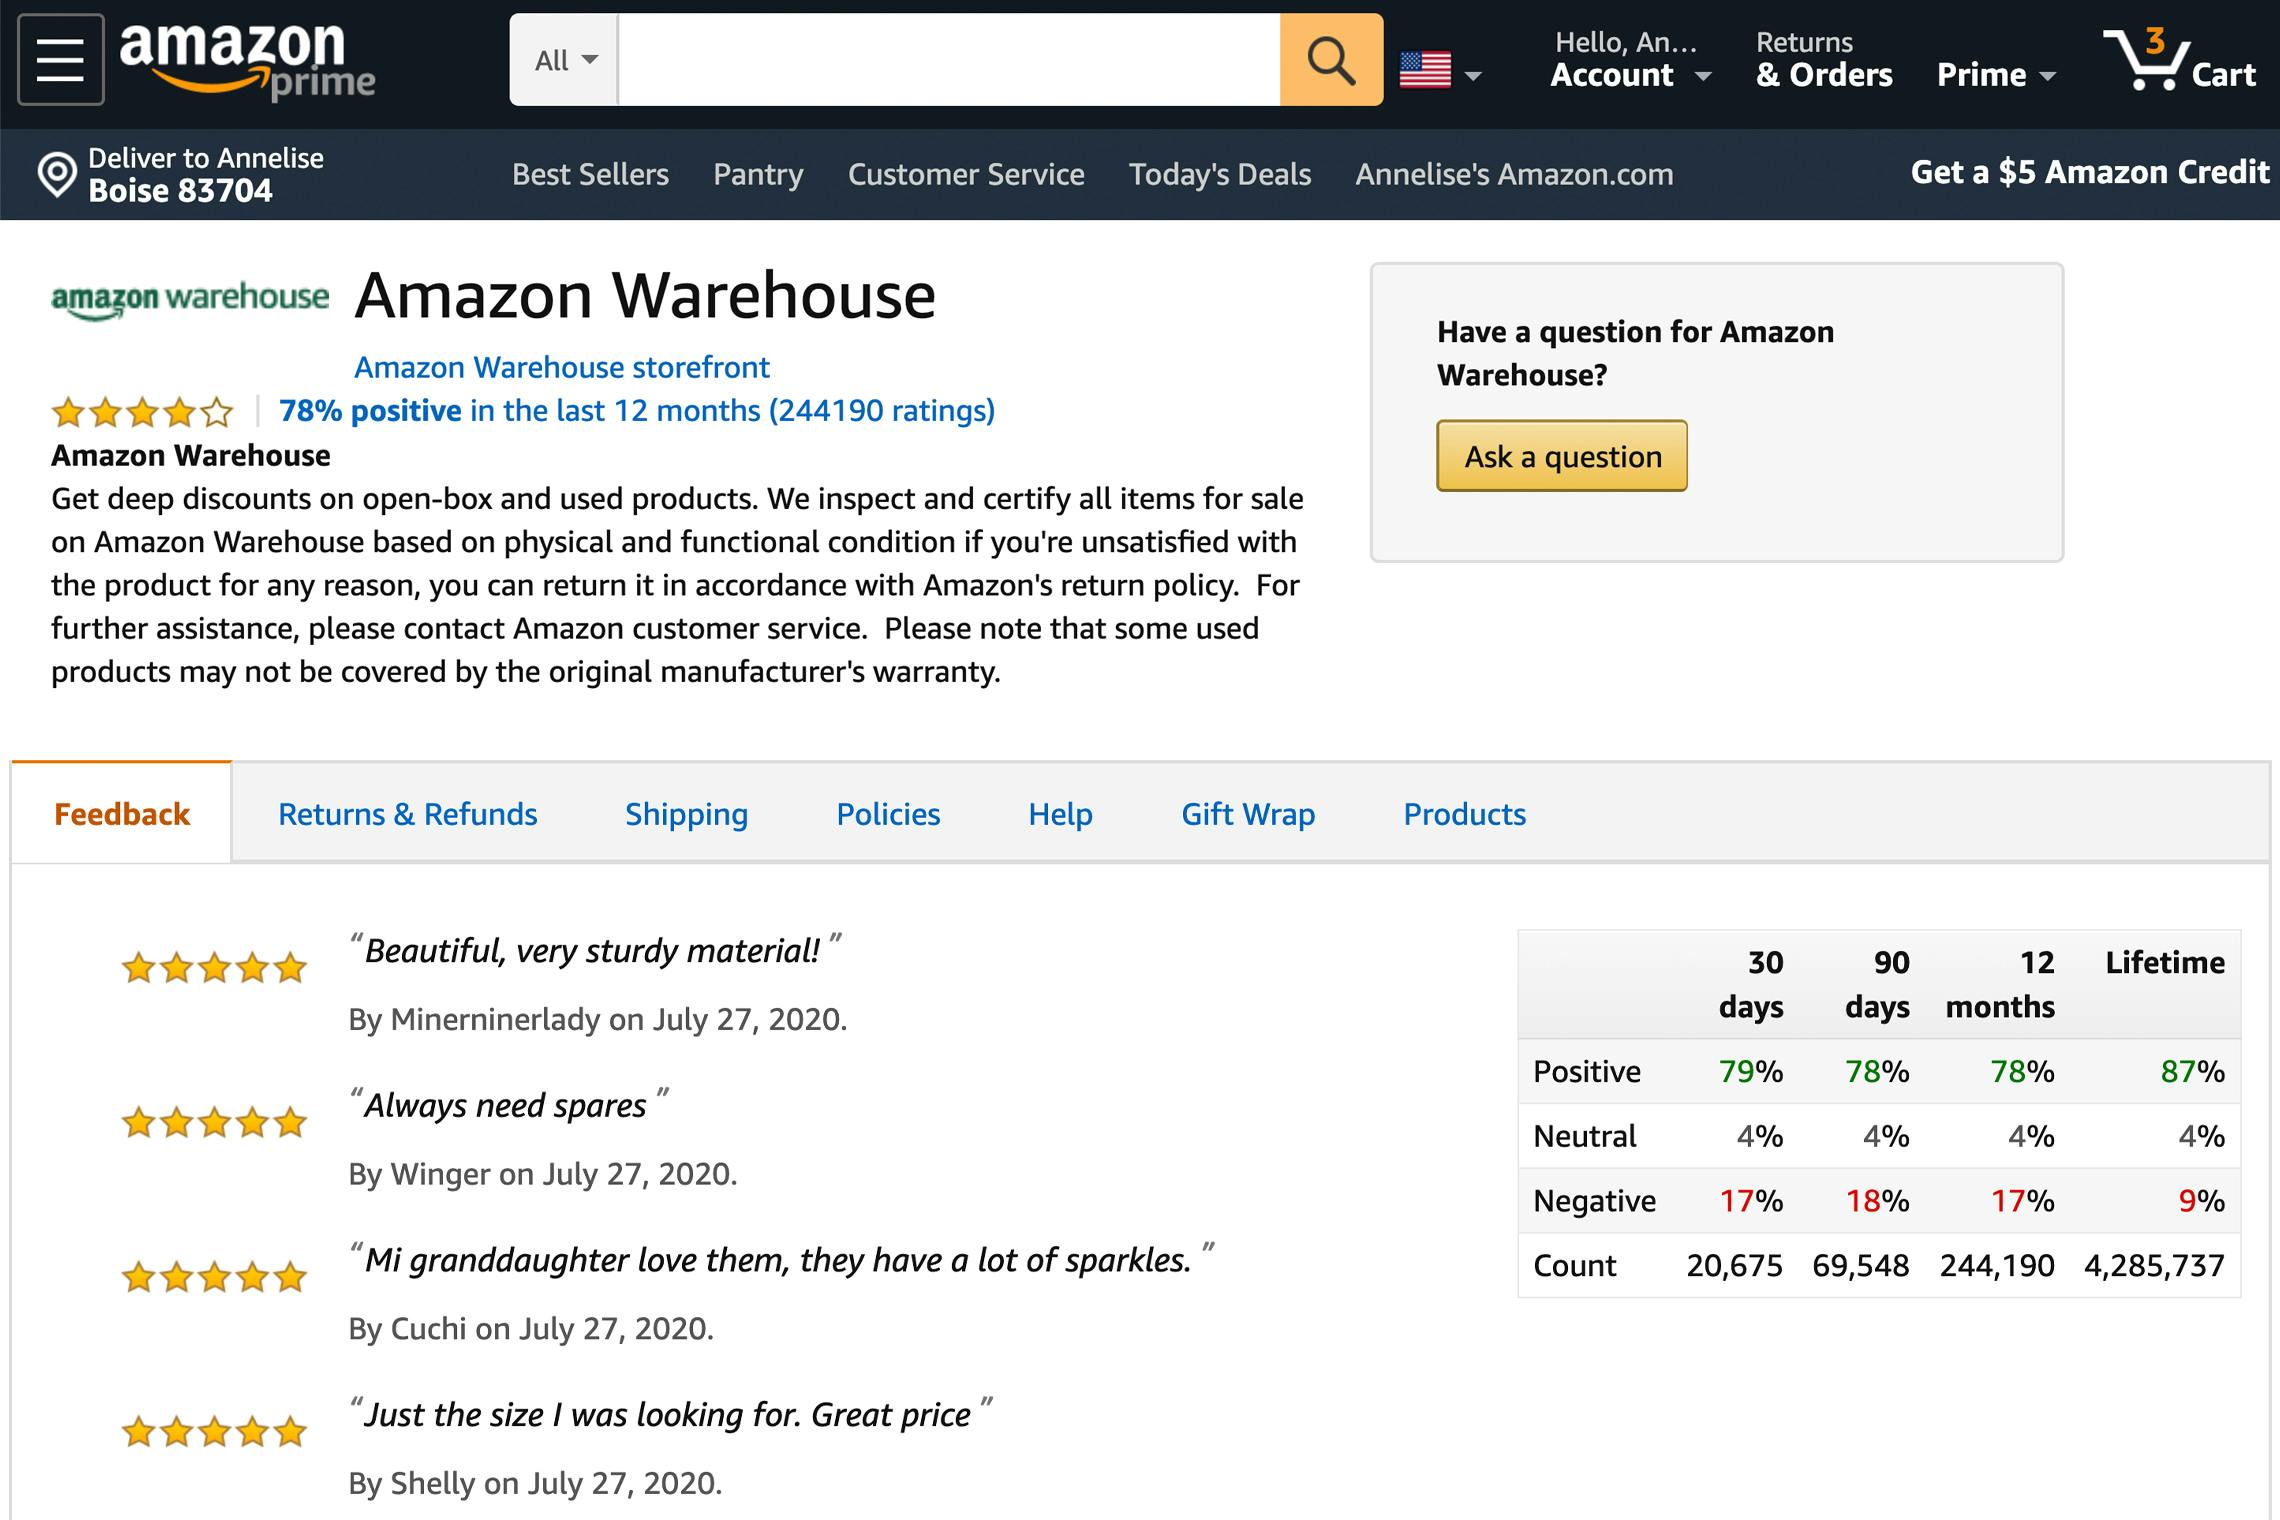Screen dimensions: 2280x1520
Task: Click the Amazon Warehouse seller logo
Action: pos(188,297)
